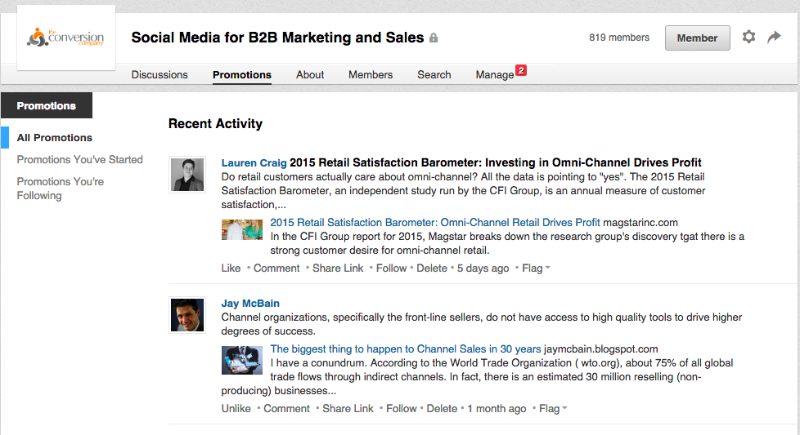The image size is (800, 435).
Task: Open the group settings gear icon
Action: point(748,37)
